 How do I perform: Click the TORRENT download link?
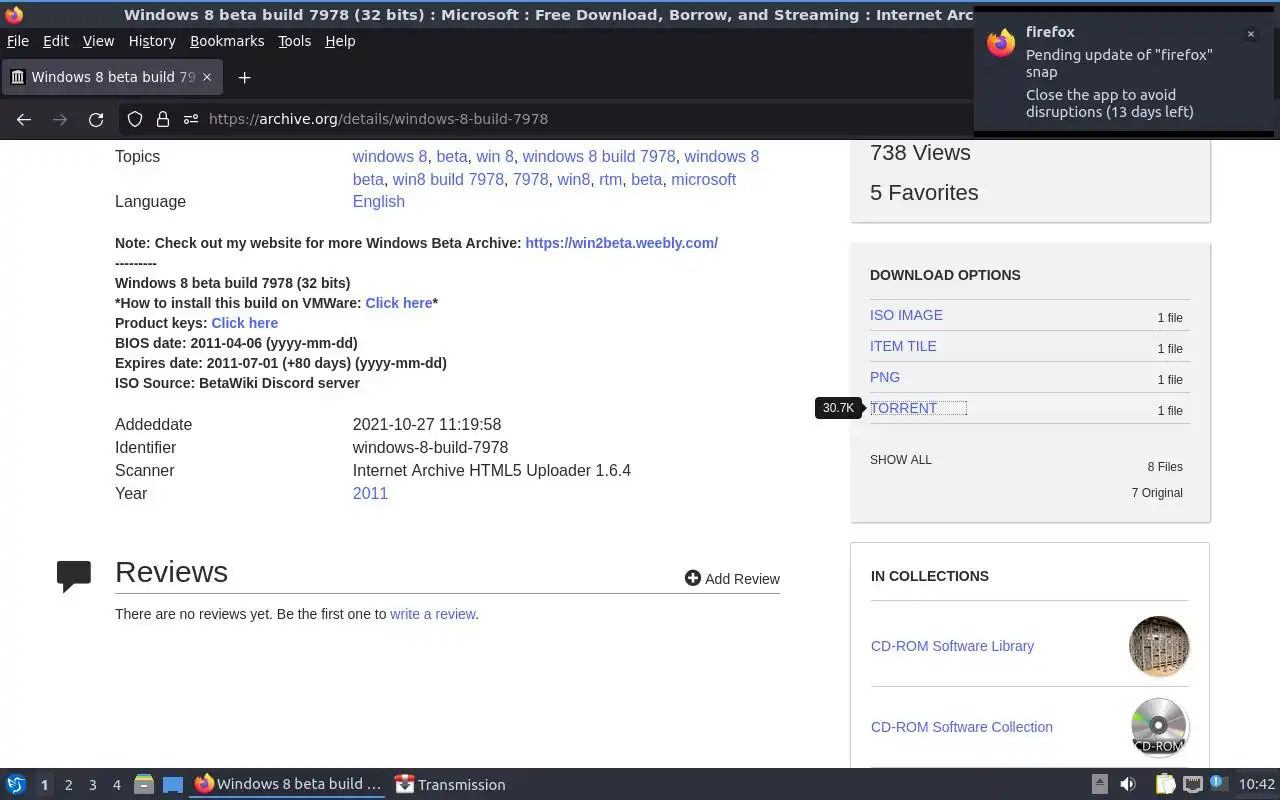[904, 408]
